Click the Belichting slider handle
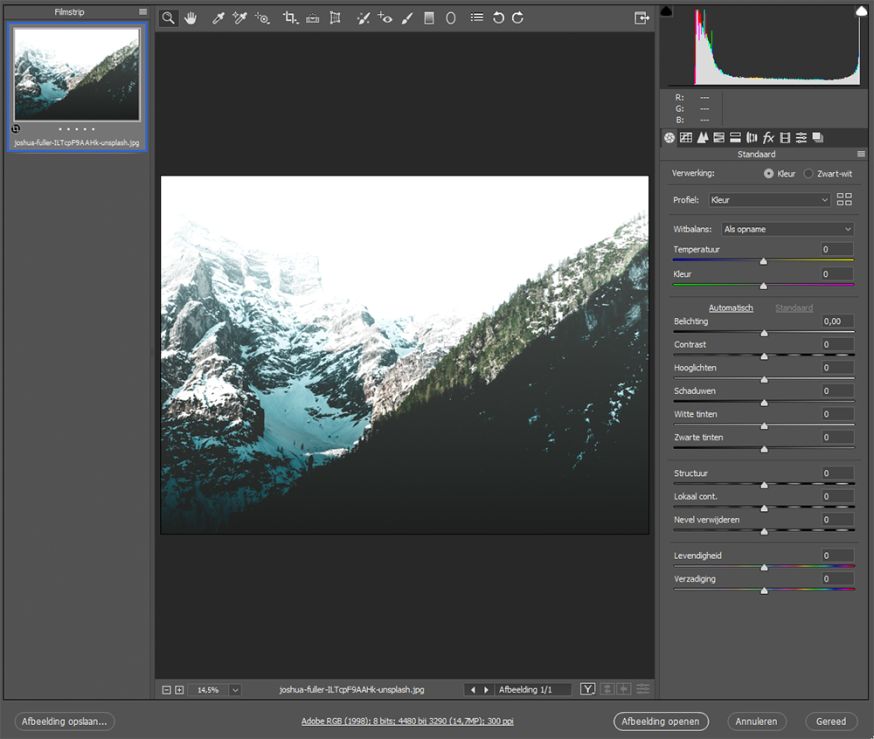The width and height of the screenshot is (874, 739). (x=764, y=333)
